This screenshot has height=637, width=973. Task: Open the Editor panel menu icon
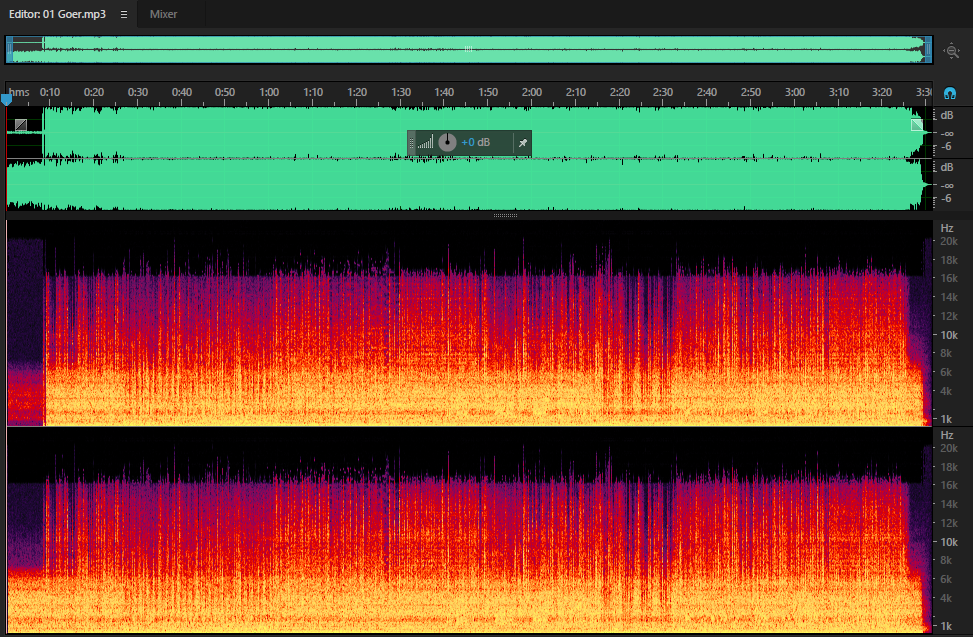[x=123, y=14]
